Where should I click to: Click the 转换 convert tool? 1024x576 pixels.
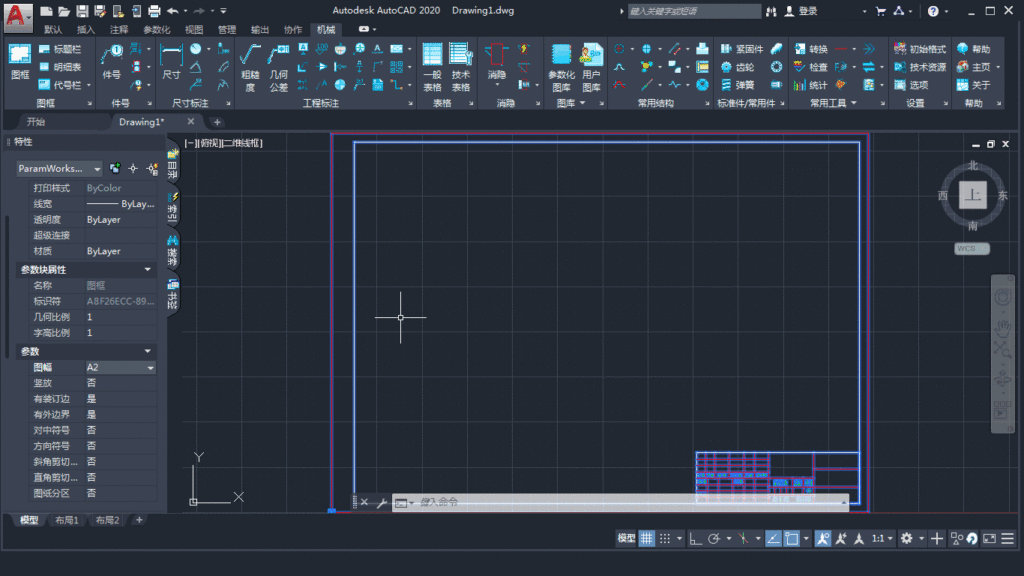(810, 49)
